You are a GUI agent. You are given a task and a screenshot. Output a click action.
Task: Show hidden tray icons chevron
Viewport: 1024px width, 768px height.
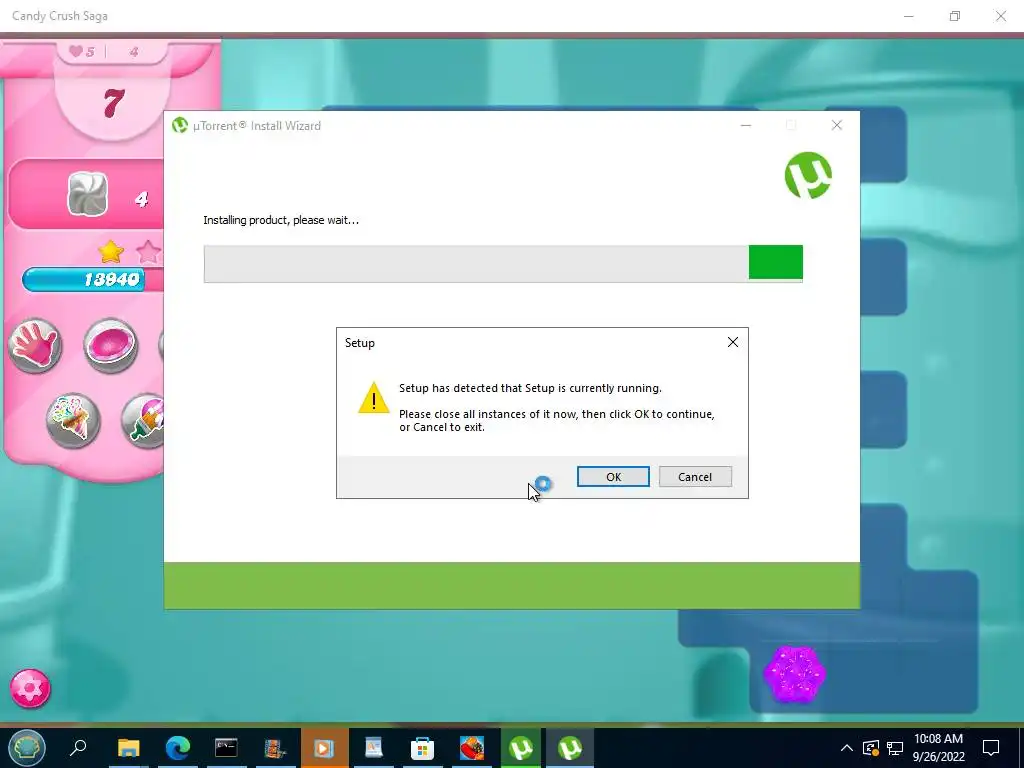pyautogui.click(x=846, y=748)
